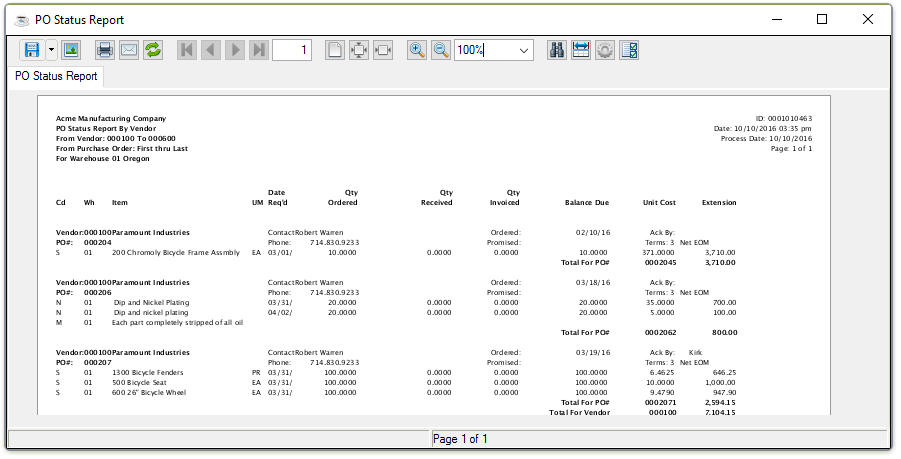Click the column width adjust icon

pyautogui.click(x=580, y=50)
